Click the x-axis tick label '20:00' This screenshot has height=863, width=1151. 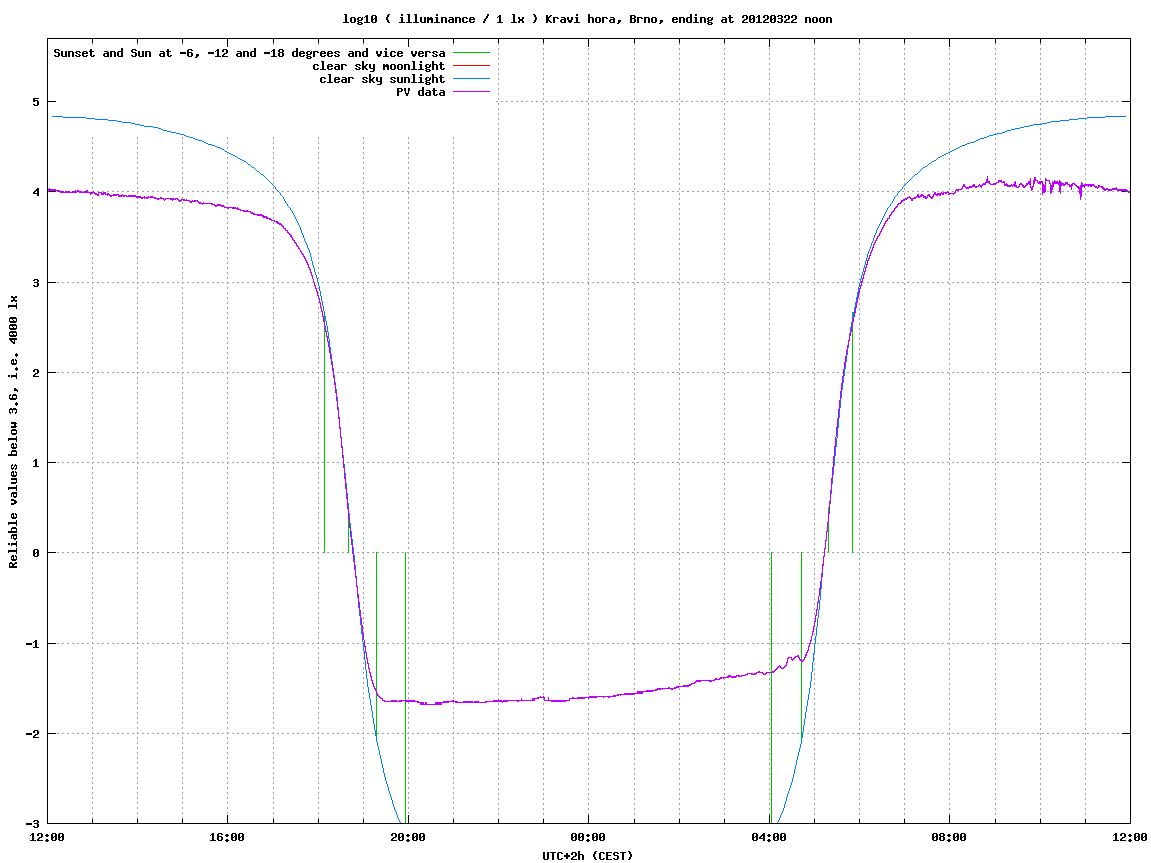408,837
